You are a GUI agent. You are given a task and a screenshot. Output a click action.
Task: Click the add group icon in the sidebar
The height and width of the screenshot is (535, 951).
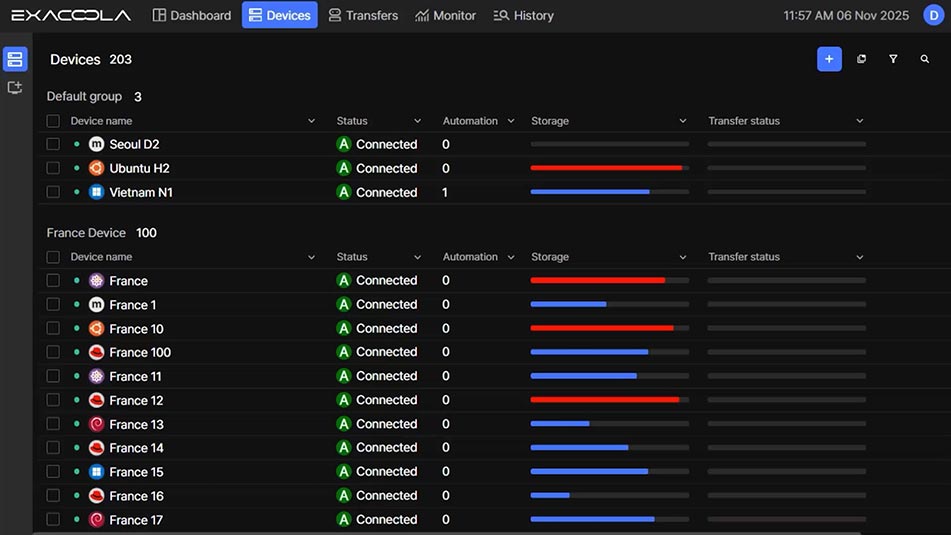[x=15, y=88]
